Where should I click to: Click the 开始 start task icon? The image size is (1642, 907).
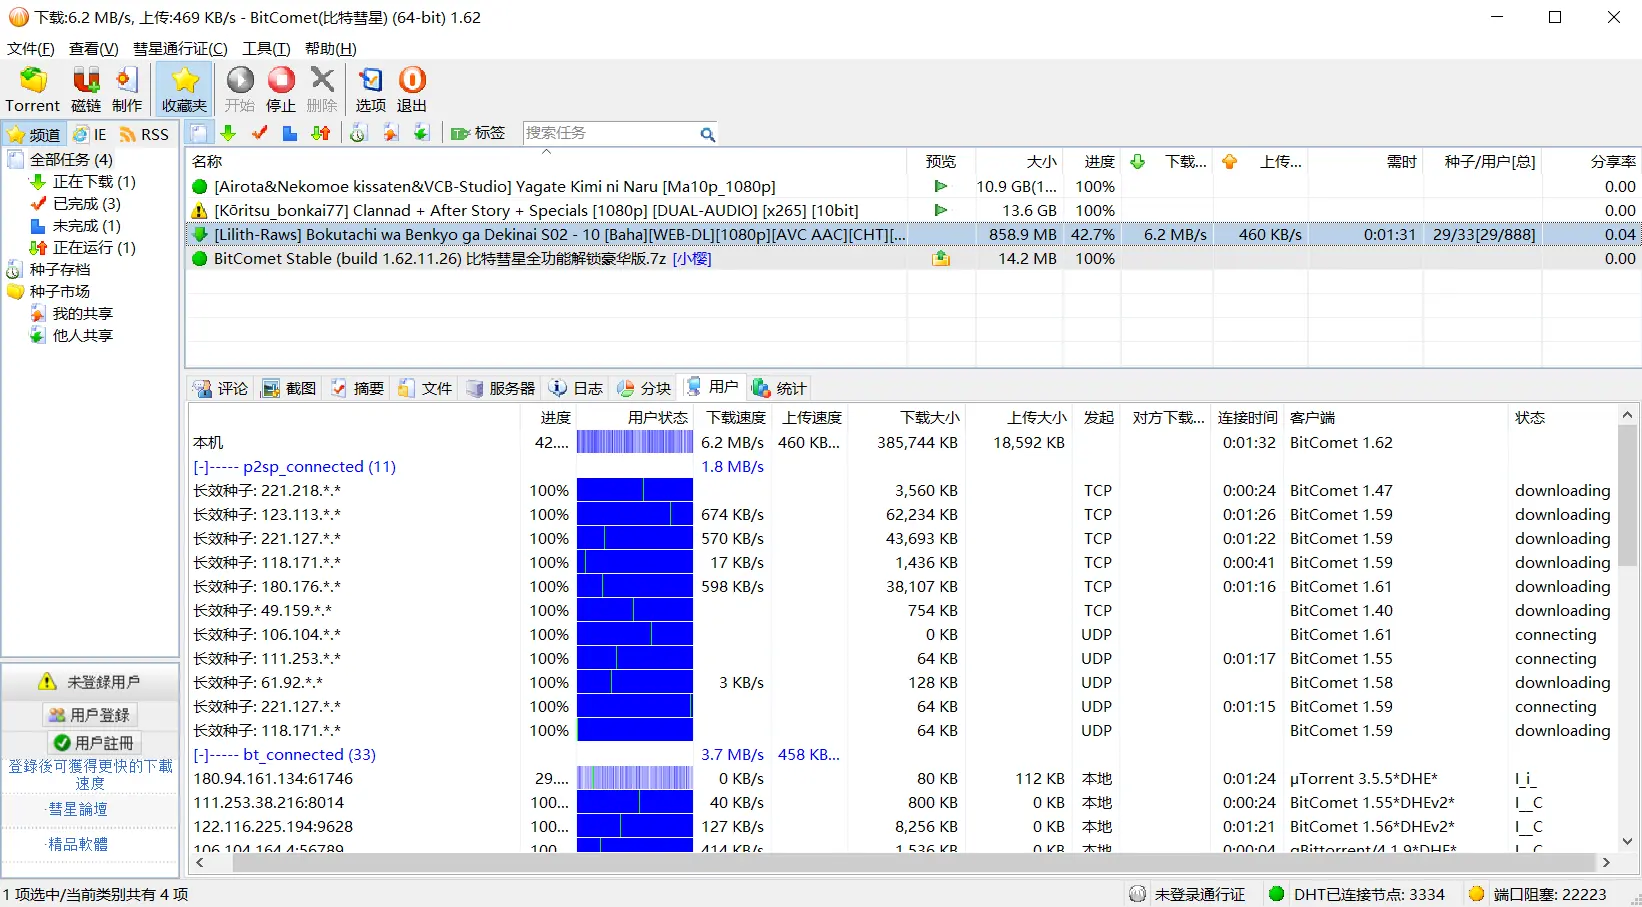click(x=240, y=89)
